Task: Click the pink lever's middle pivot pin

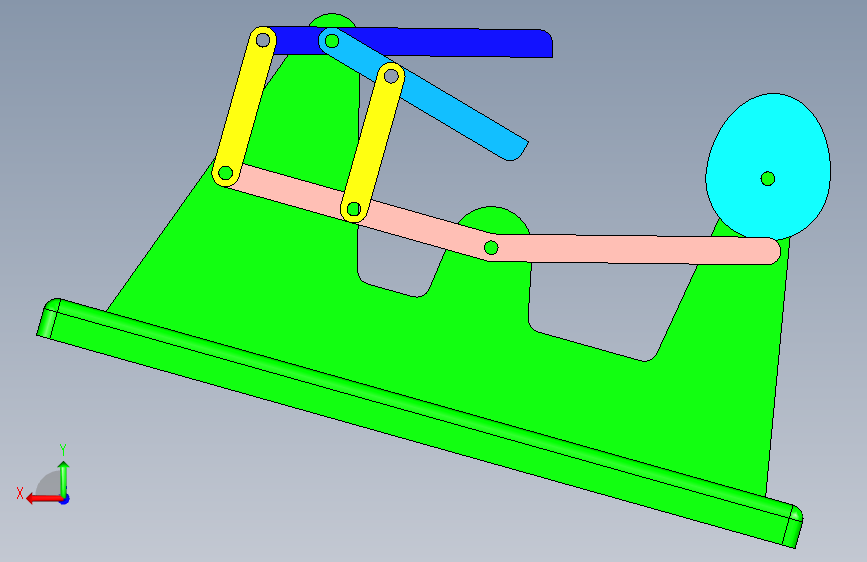Action: pos(491,248)
